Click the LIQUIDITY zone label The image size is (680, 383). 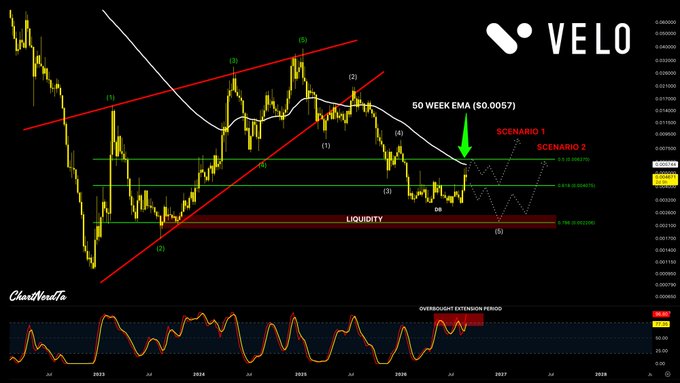pos(364,219)
